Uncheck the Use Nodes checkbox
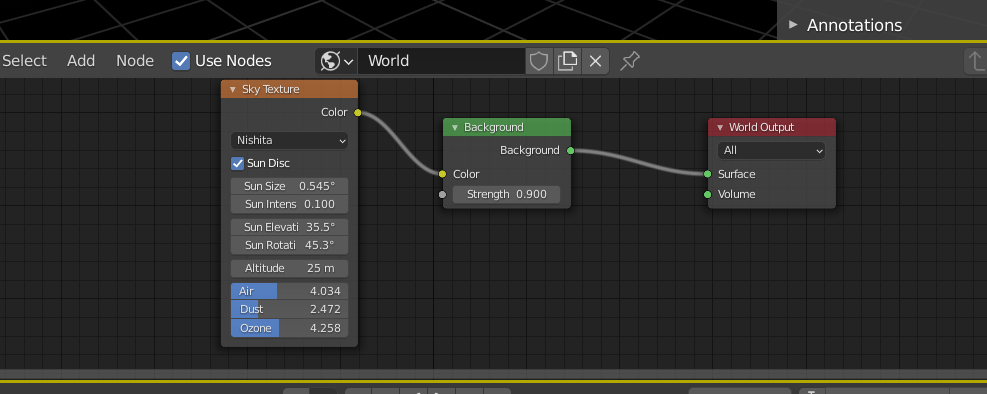 [x=181, y=61]
